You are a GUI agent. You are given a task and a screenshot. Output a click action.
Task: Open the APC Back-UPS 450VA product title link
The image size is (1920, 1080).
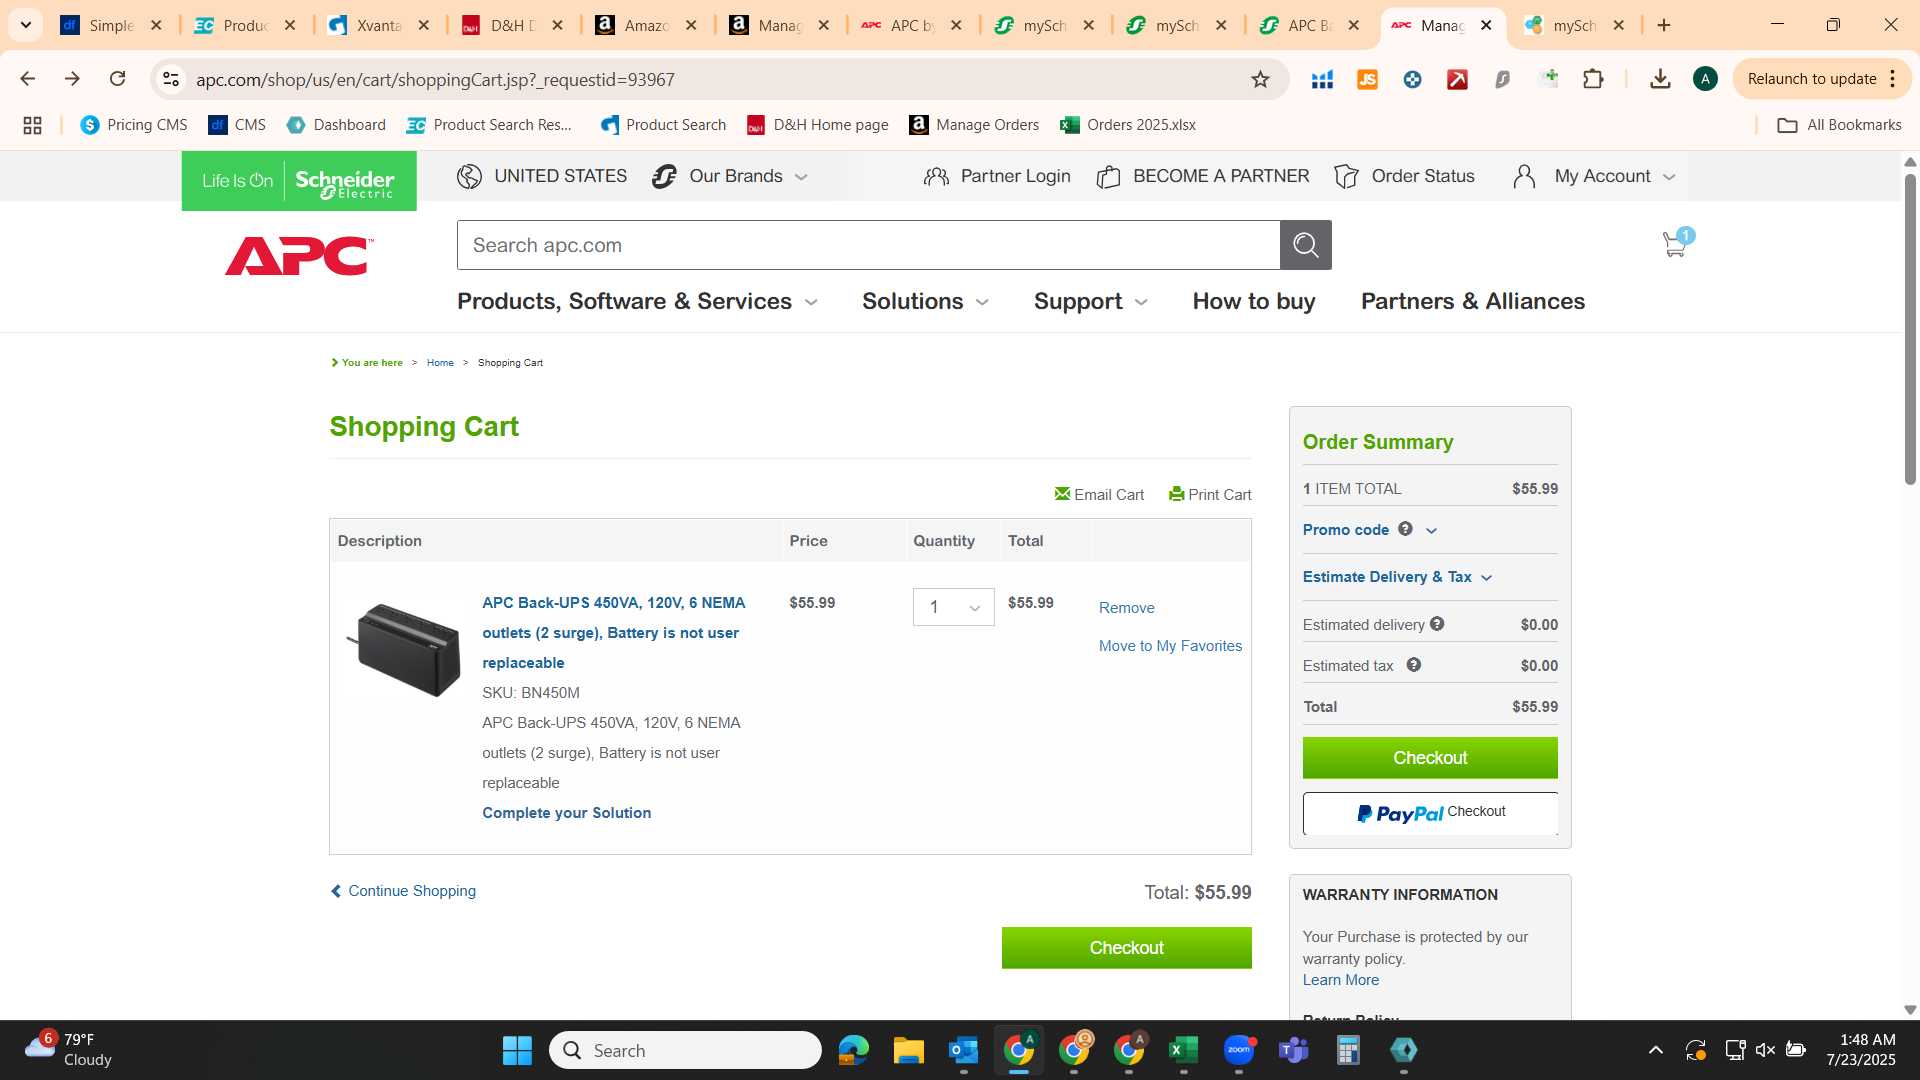613,633
